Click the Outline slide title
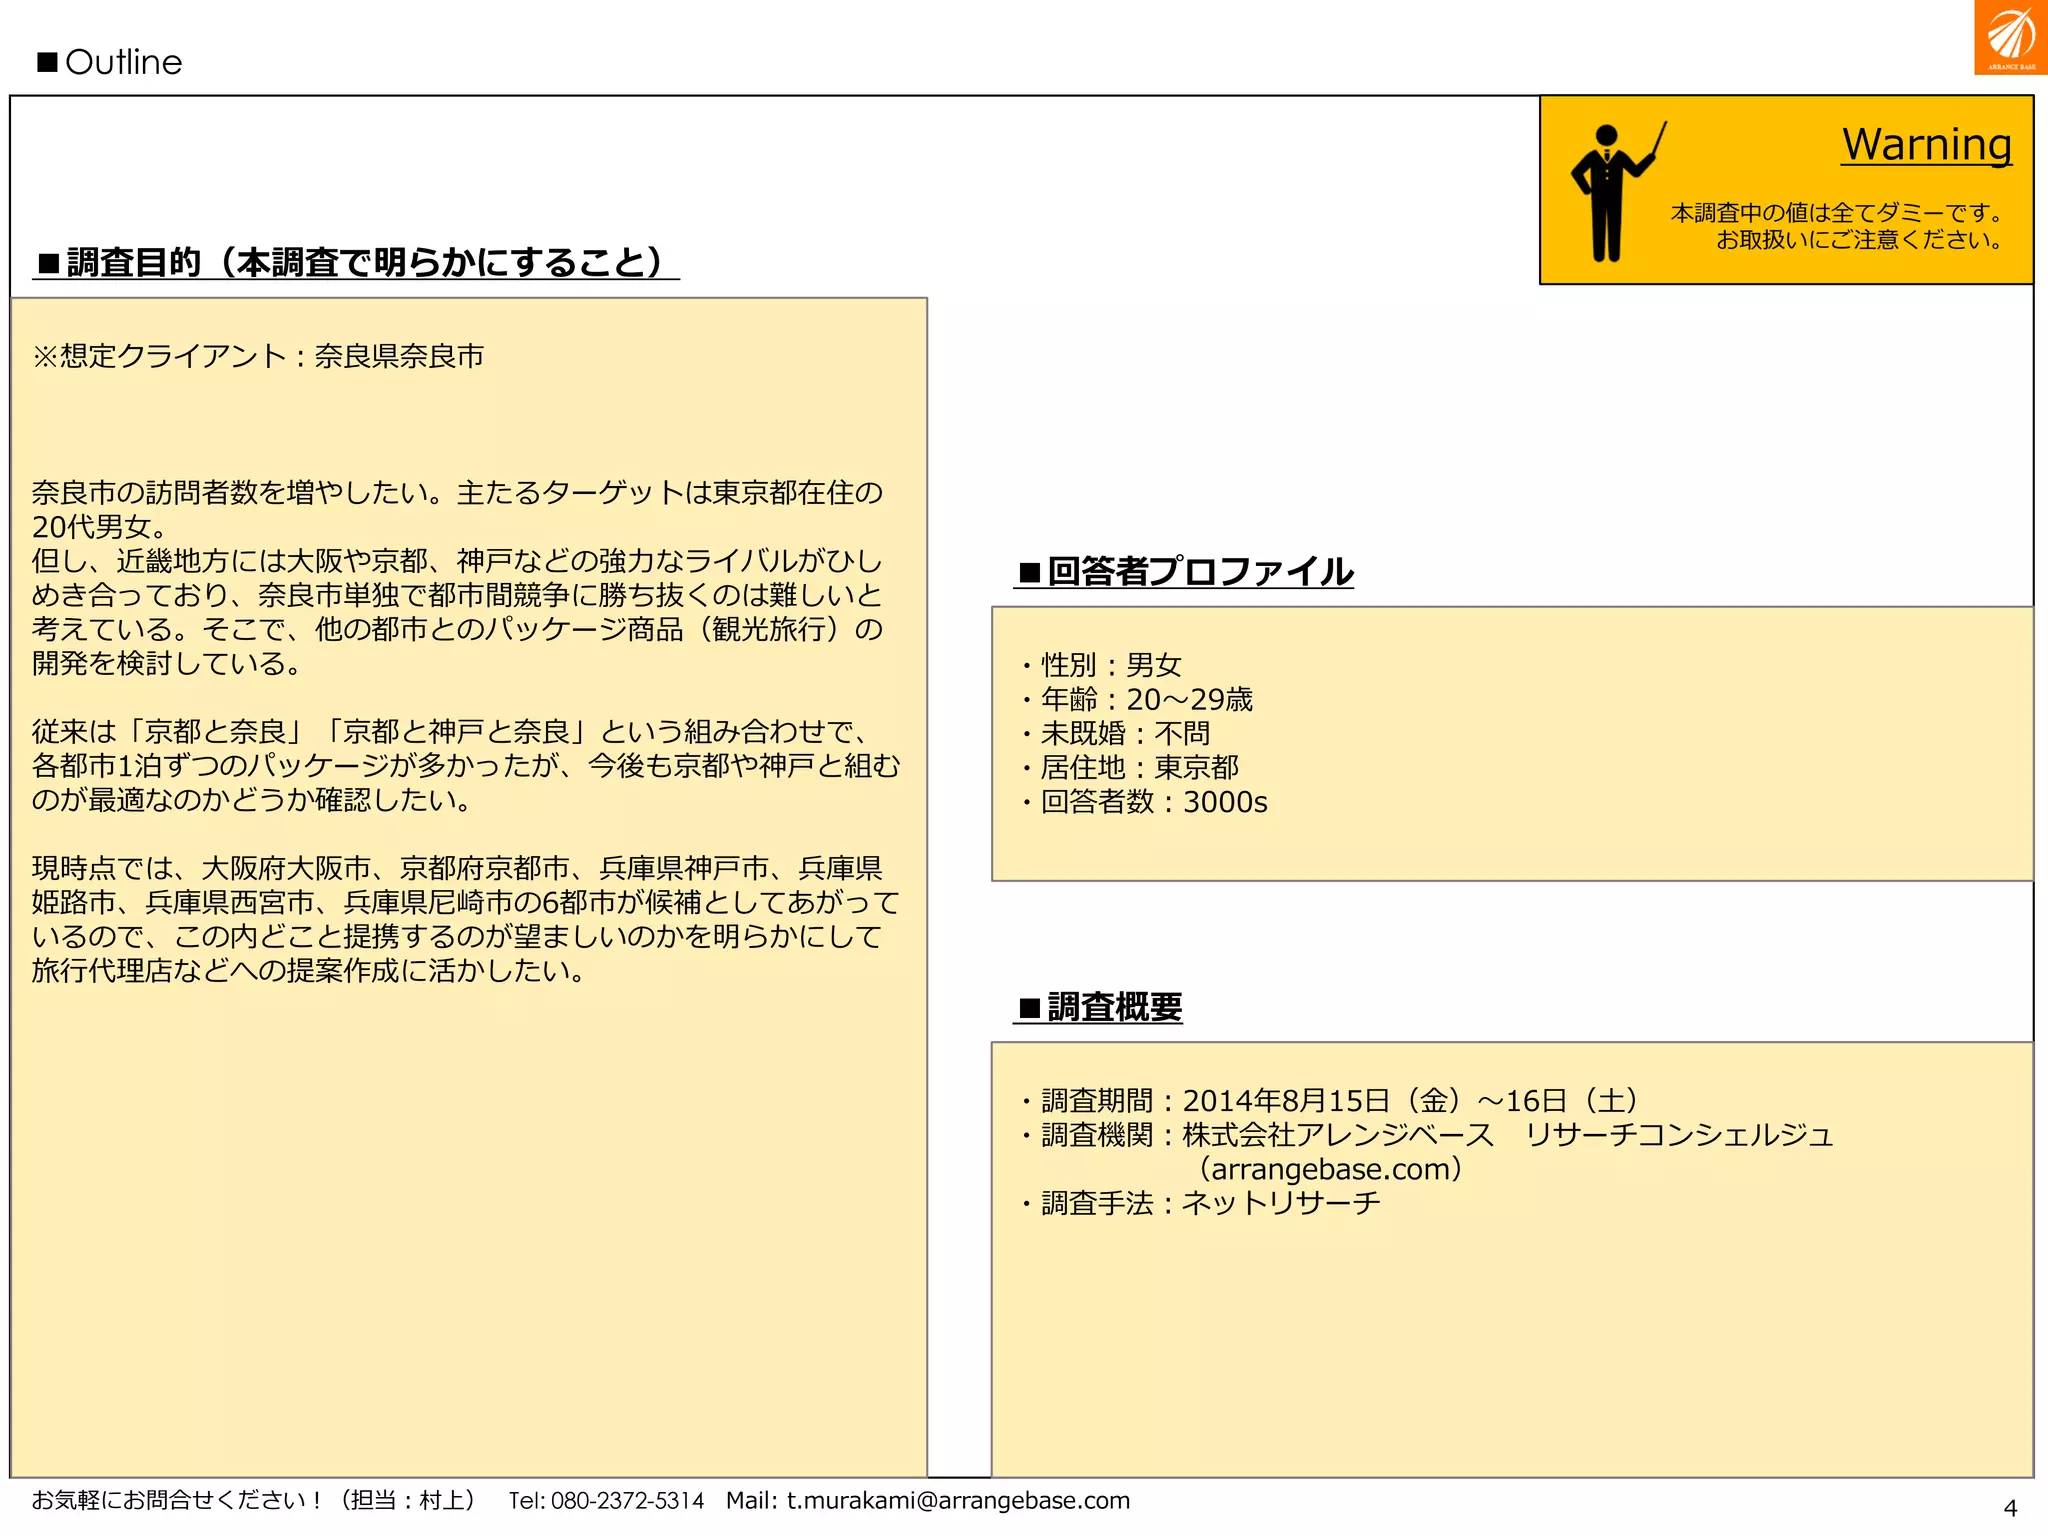Image resolution: width=2048 pixels, height=1536 pixels. pos(110,62)
